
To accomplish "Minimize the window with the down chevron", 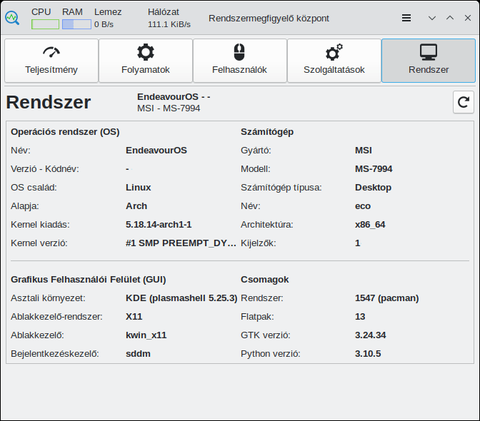I will [432, 18].
